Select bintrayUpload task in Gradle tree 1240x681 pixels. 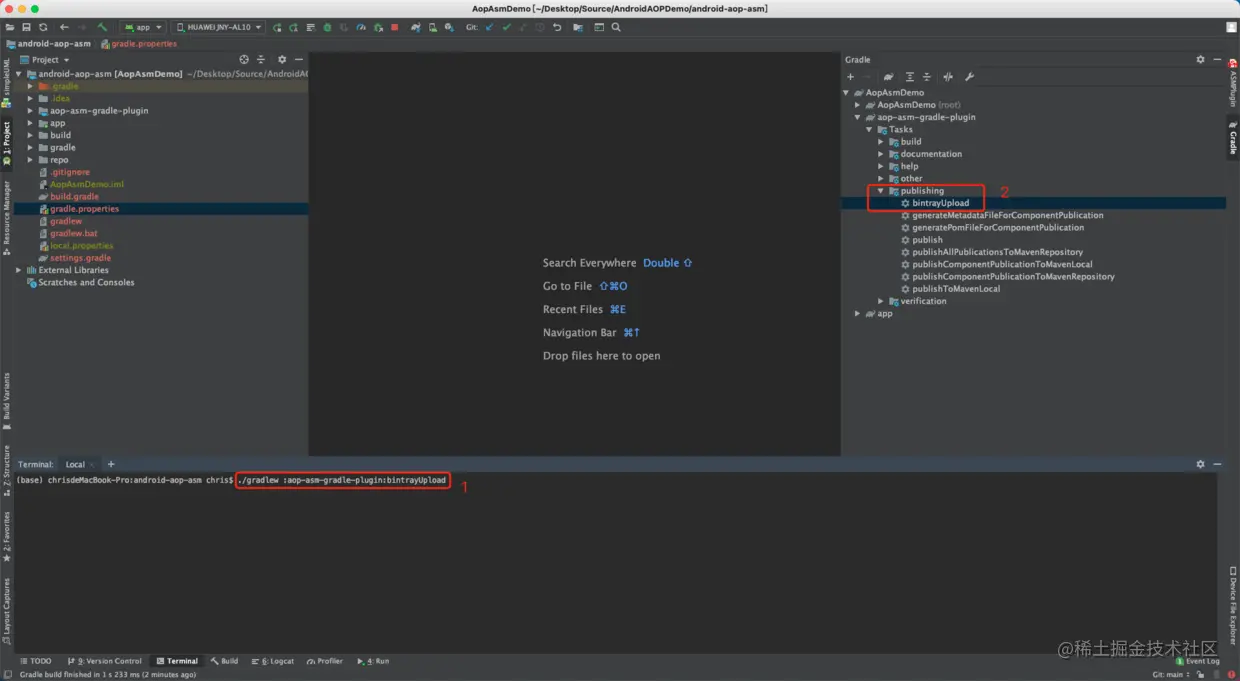[940, 203]
